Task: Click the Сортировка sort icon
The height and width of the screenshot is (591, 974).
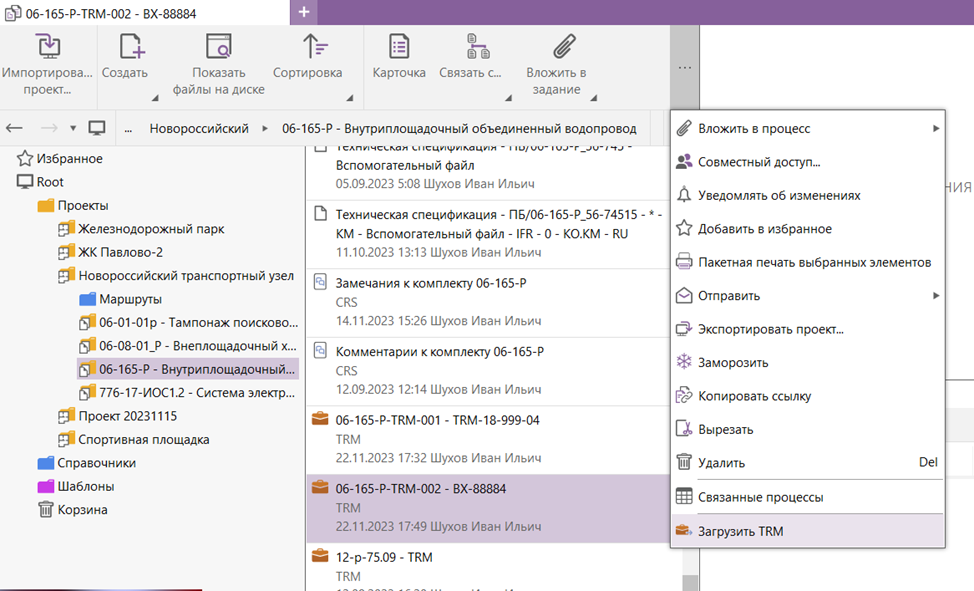Action: point(315,47)
